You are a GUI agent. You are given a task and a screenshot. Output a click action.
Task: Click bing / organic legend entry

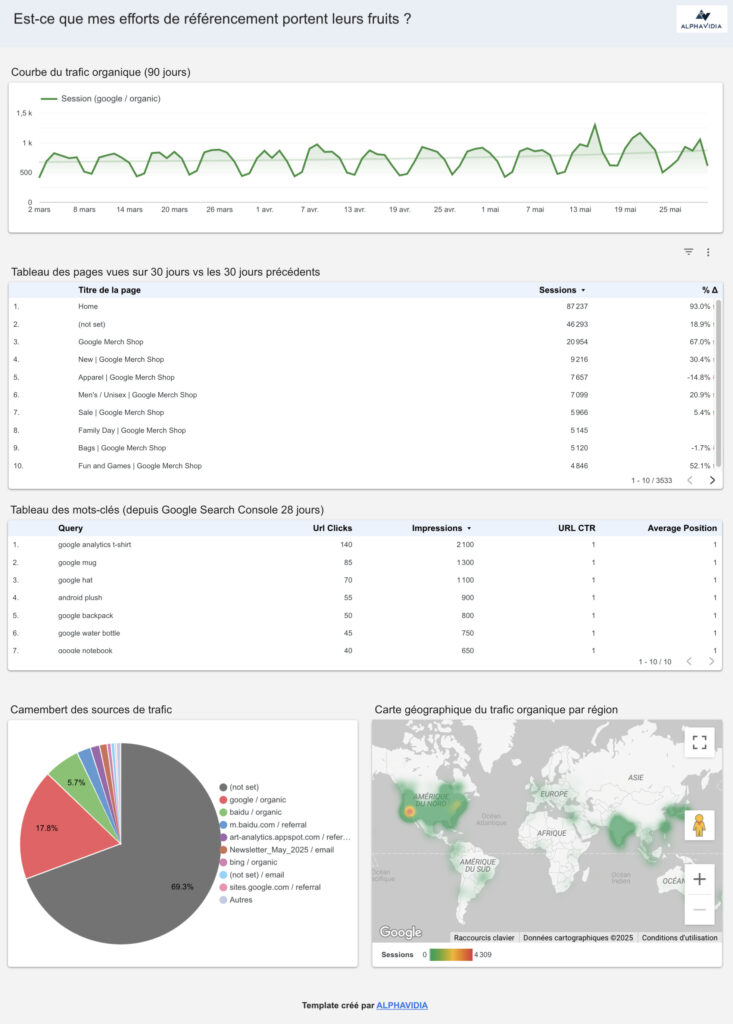[x=248, y=863]
